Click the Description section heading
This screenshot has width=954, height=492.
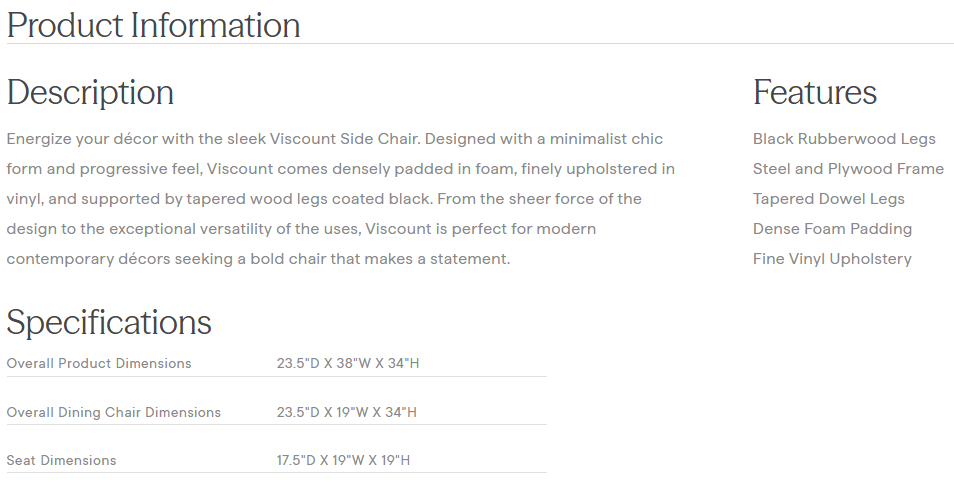(90, 93)
